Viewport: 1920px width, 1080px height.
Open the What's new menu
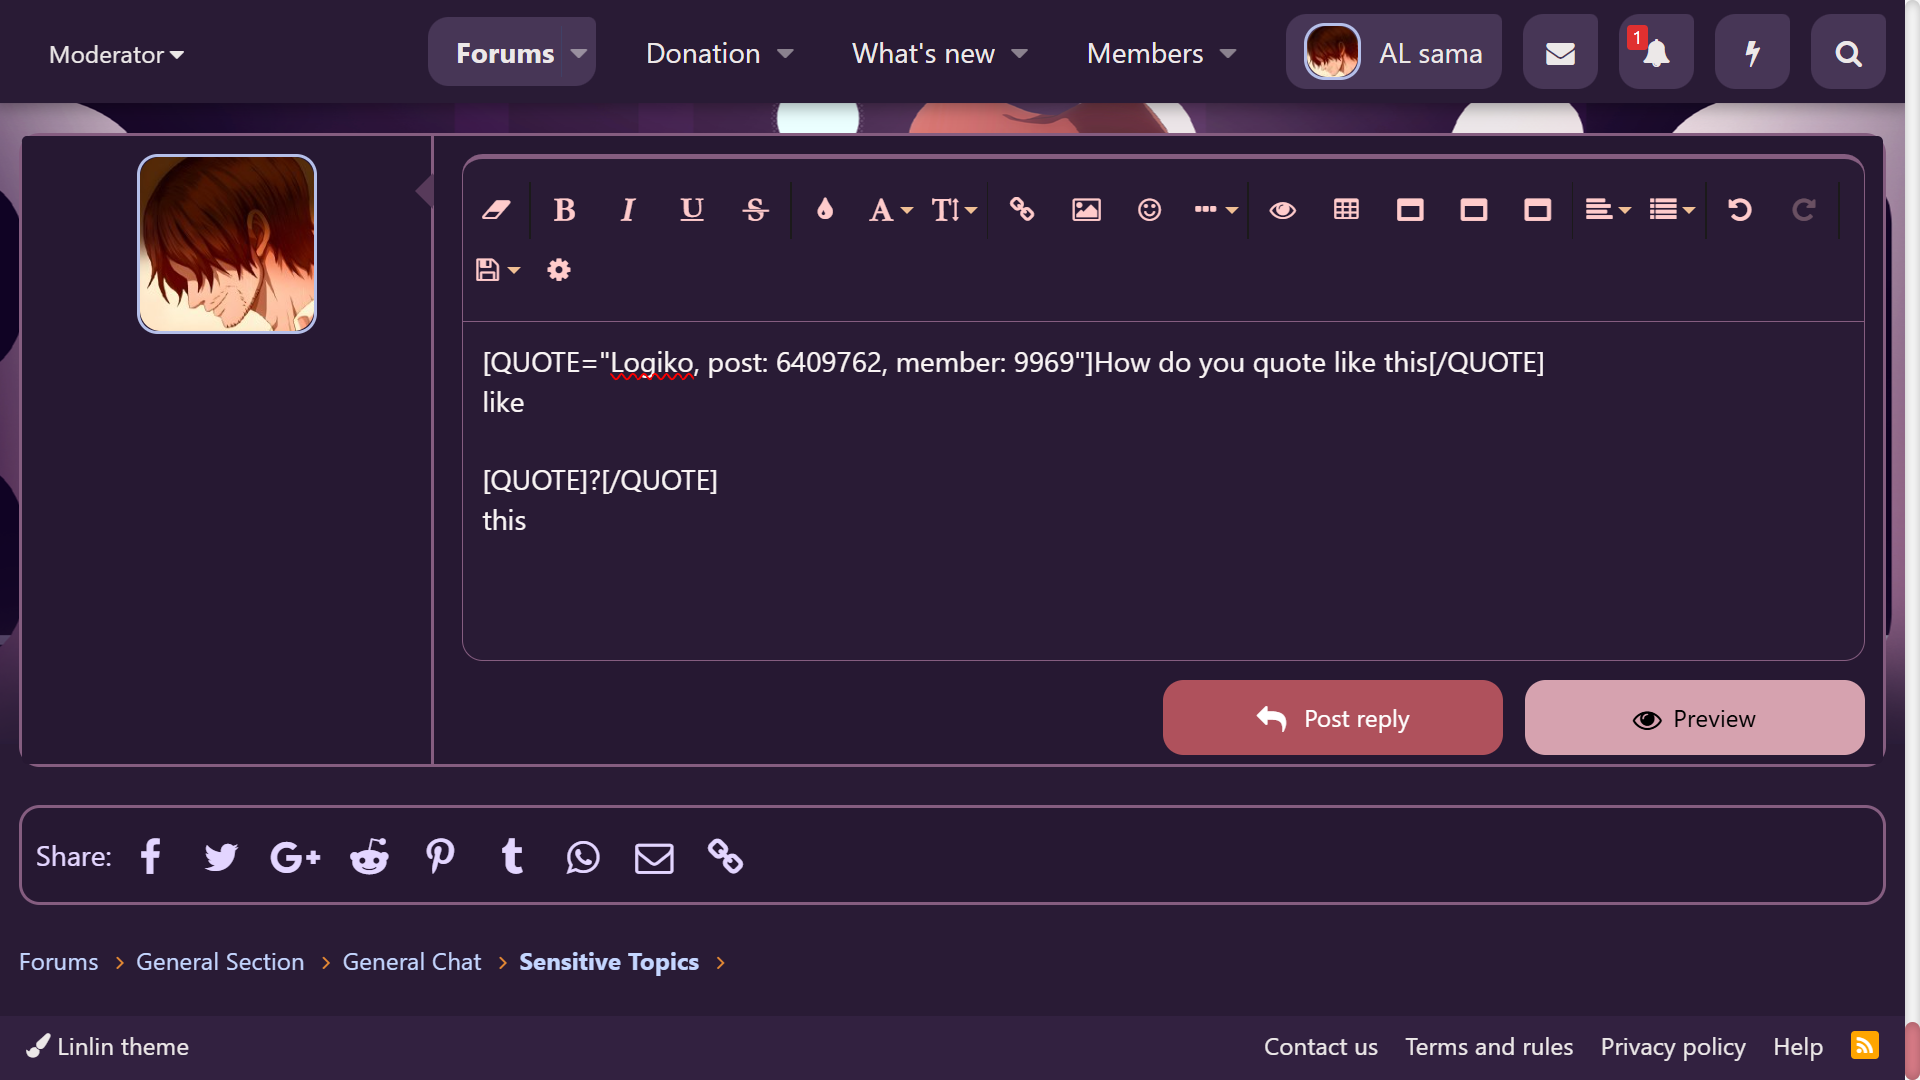[939, 54]
